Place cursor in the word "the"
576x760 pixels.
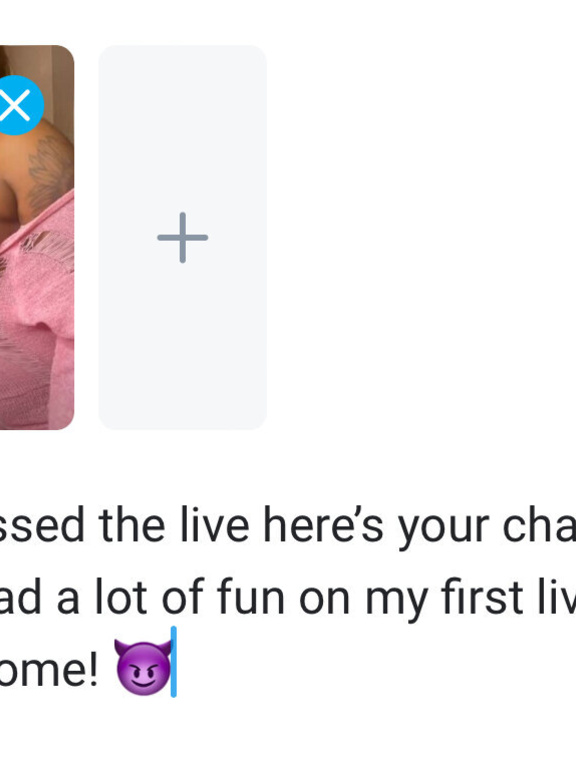click(131, 526)
